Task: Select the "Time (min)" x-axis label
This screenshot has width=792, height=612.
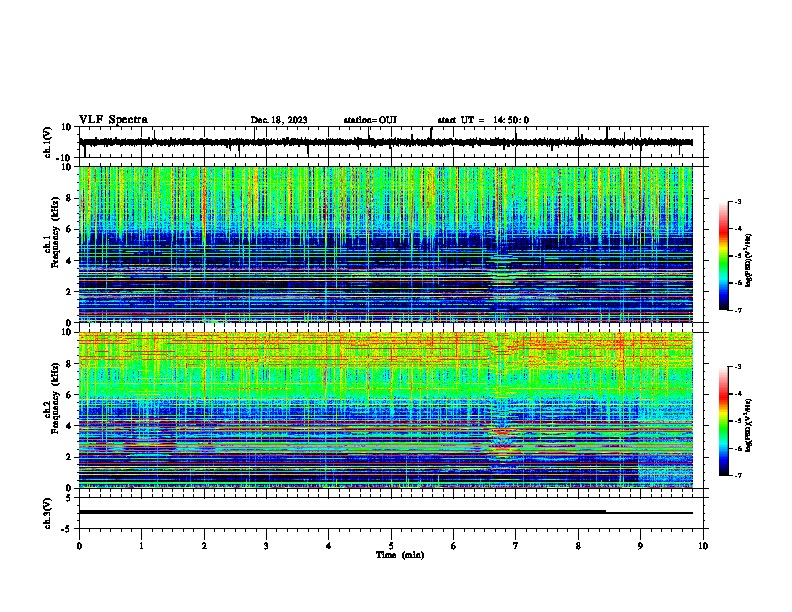Action: (400, 555)
